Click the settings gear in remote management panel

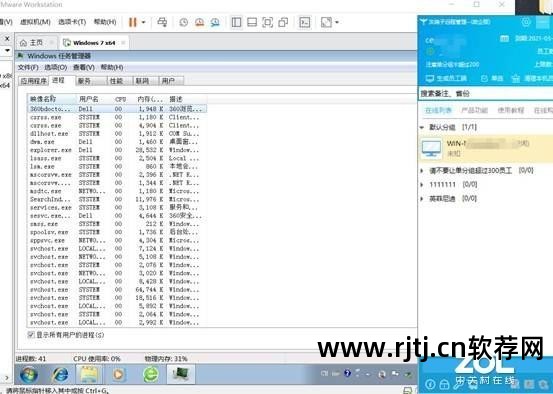point(526,22)
